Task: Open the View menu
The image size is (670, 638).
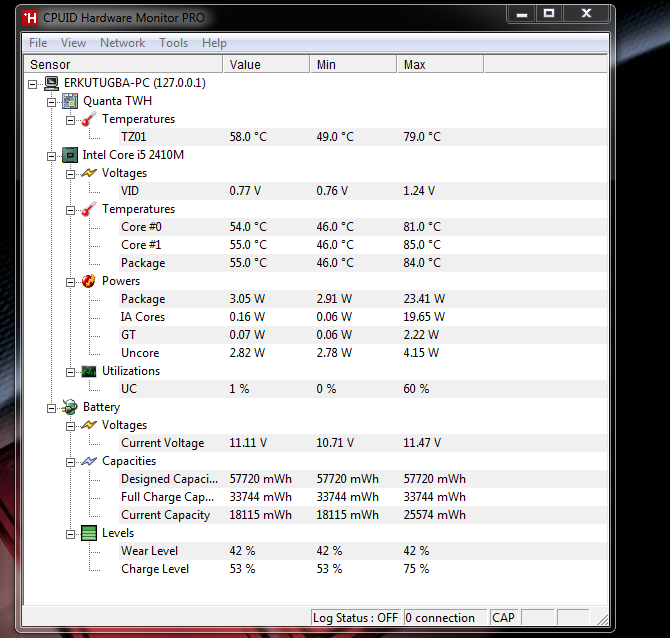Action: tap(73, 43)
